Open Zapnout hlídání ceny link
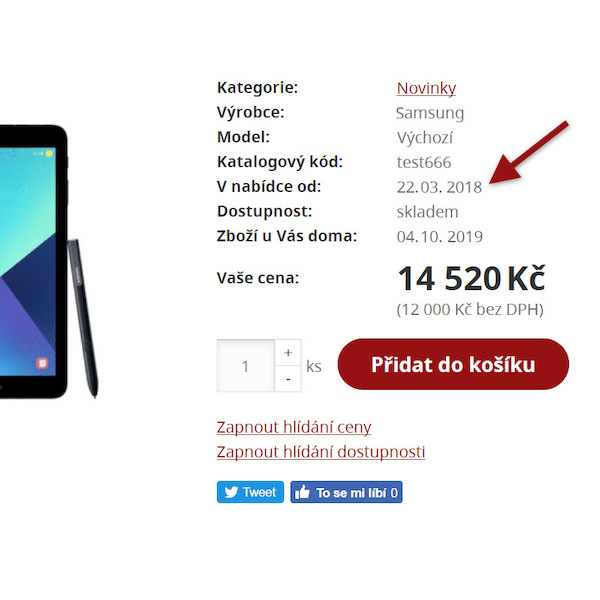The width and height of the screenshot is (600, 600). [294, 427]
